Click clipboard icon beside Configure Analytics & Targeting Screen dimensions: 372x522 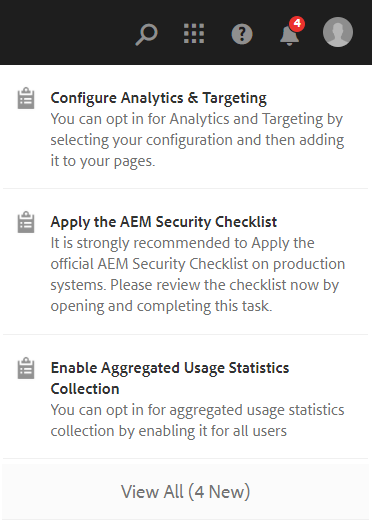26,98
